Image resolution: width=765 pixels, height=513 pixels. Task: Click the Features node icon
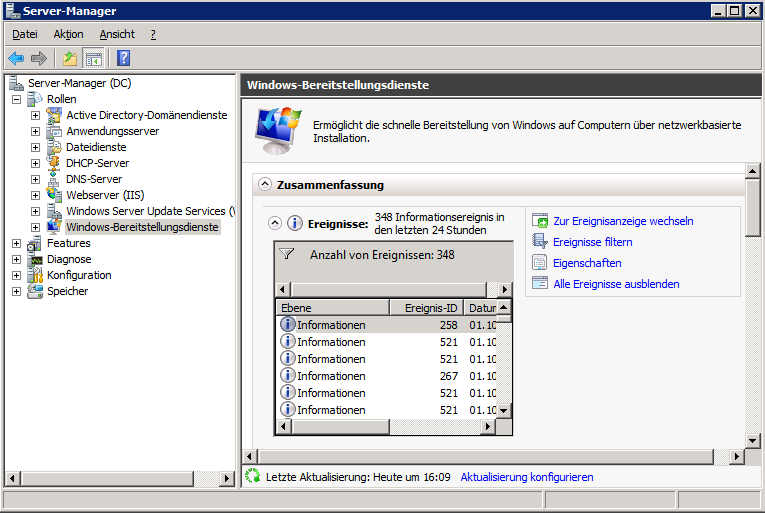point(35,243)
